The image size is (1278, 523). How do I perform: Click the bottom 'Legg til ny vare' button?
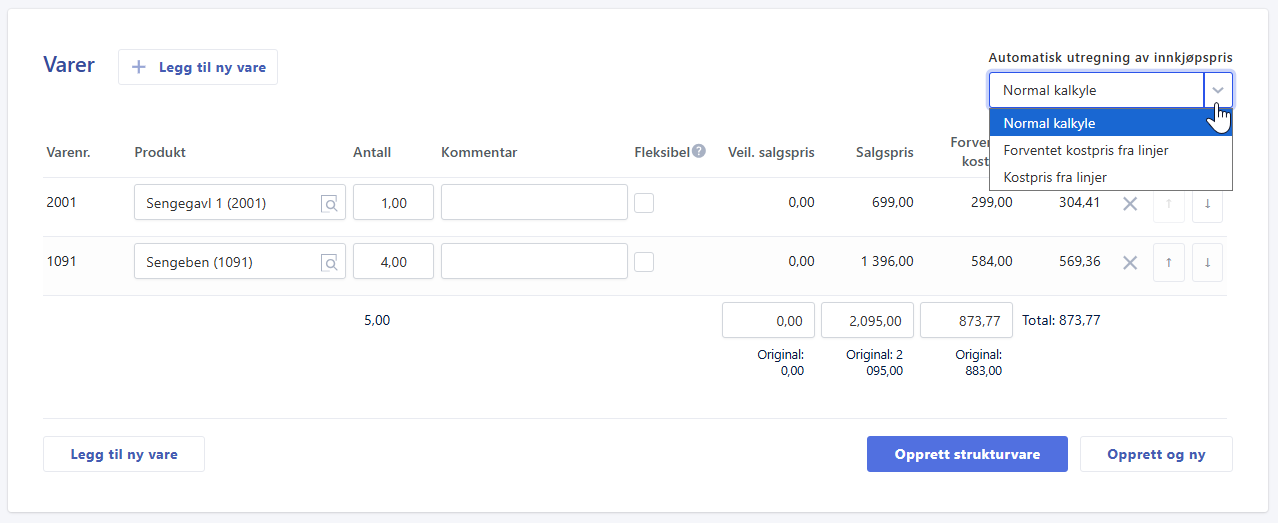point(124,454)
